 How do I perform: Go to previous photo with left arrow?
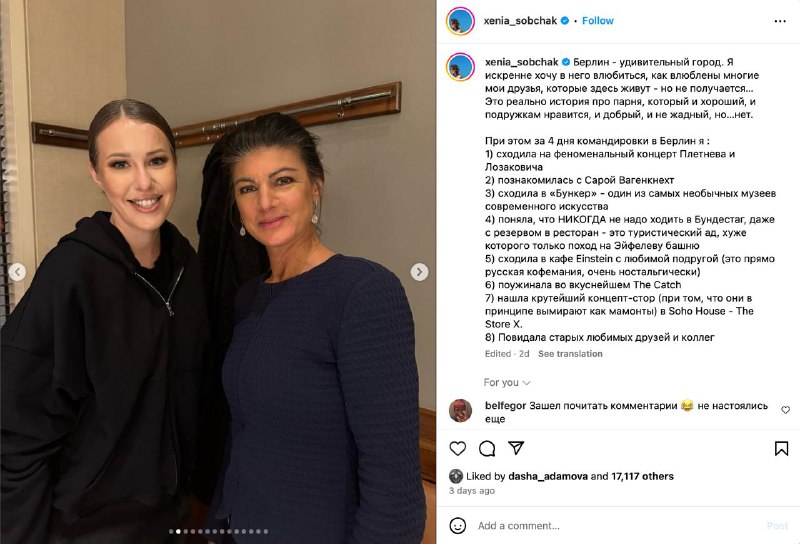click(17, 272)
